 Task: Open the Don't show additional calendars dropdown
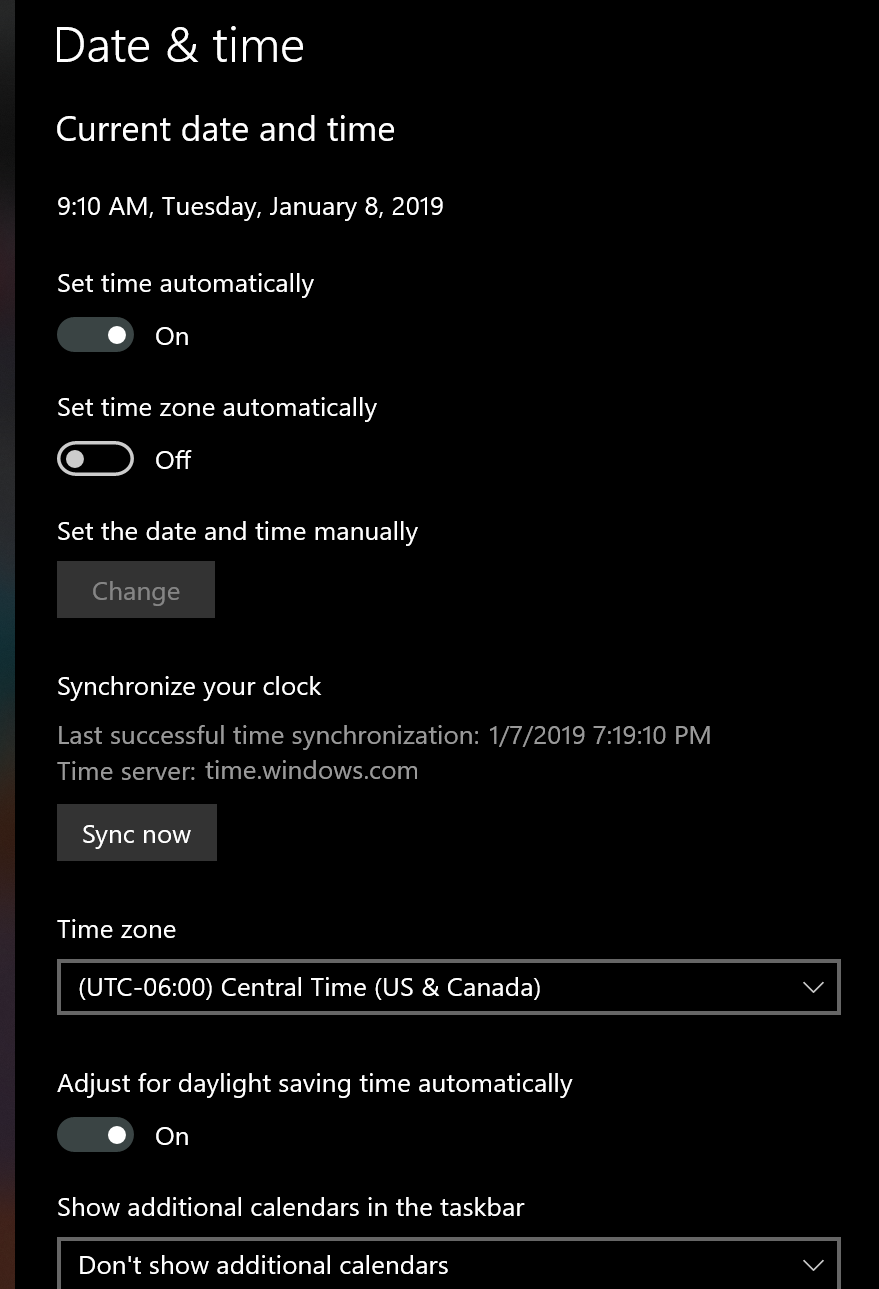coord(448,1264)
